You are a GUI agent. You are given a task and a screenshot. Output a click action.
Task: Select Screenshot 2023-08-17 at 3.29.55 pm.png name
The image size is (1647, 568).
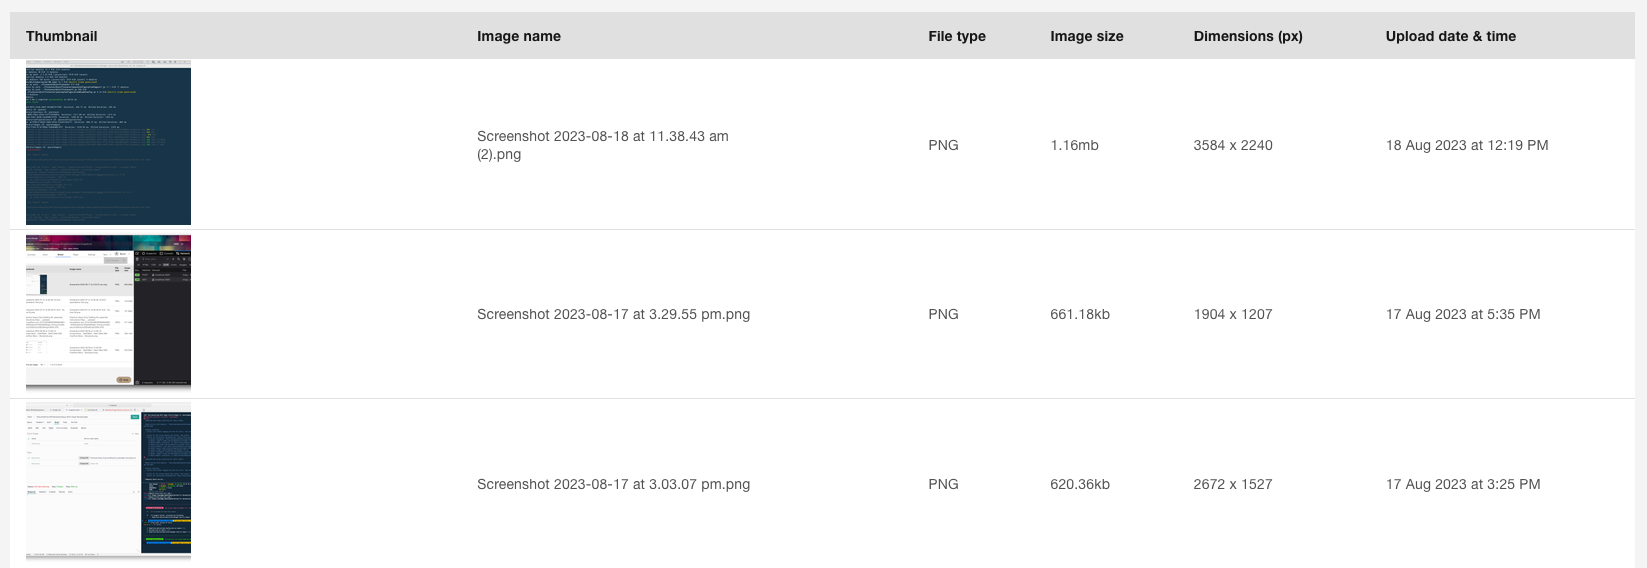click(x=613, y=314)
